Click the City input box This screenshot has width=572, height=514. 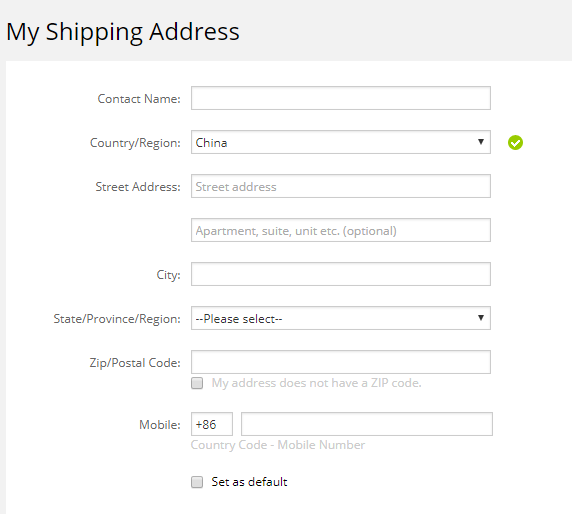(341, 274)
